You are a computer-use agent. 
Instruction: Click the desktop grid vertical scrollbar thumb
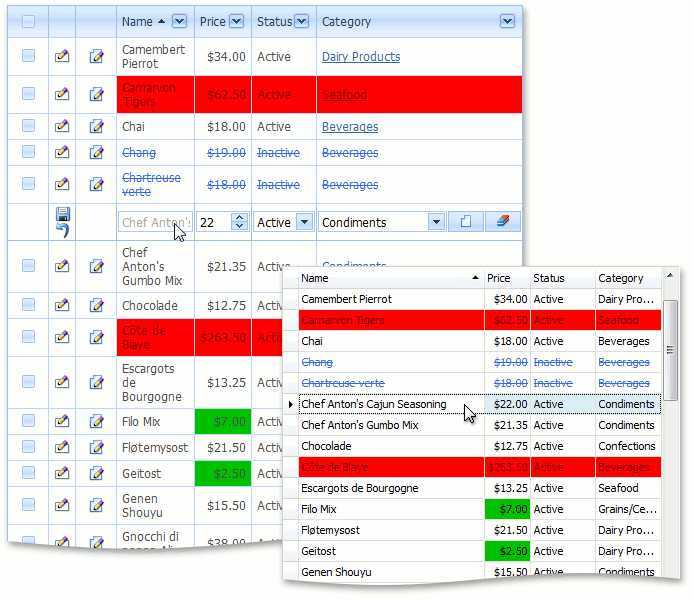(670, 350)
